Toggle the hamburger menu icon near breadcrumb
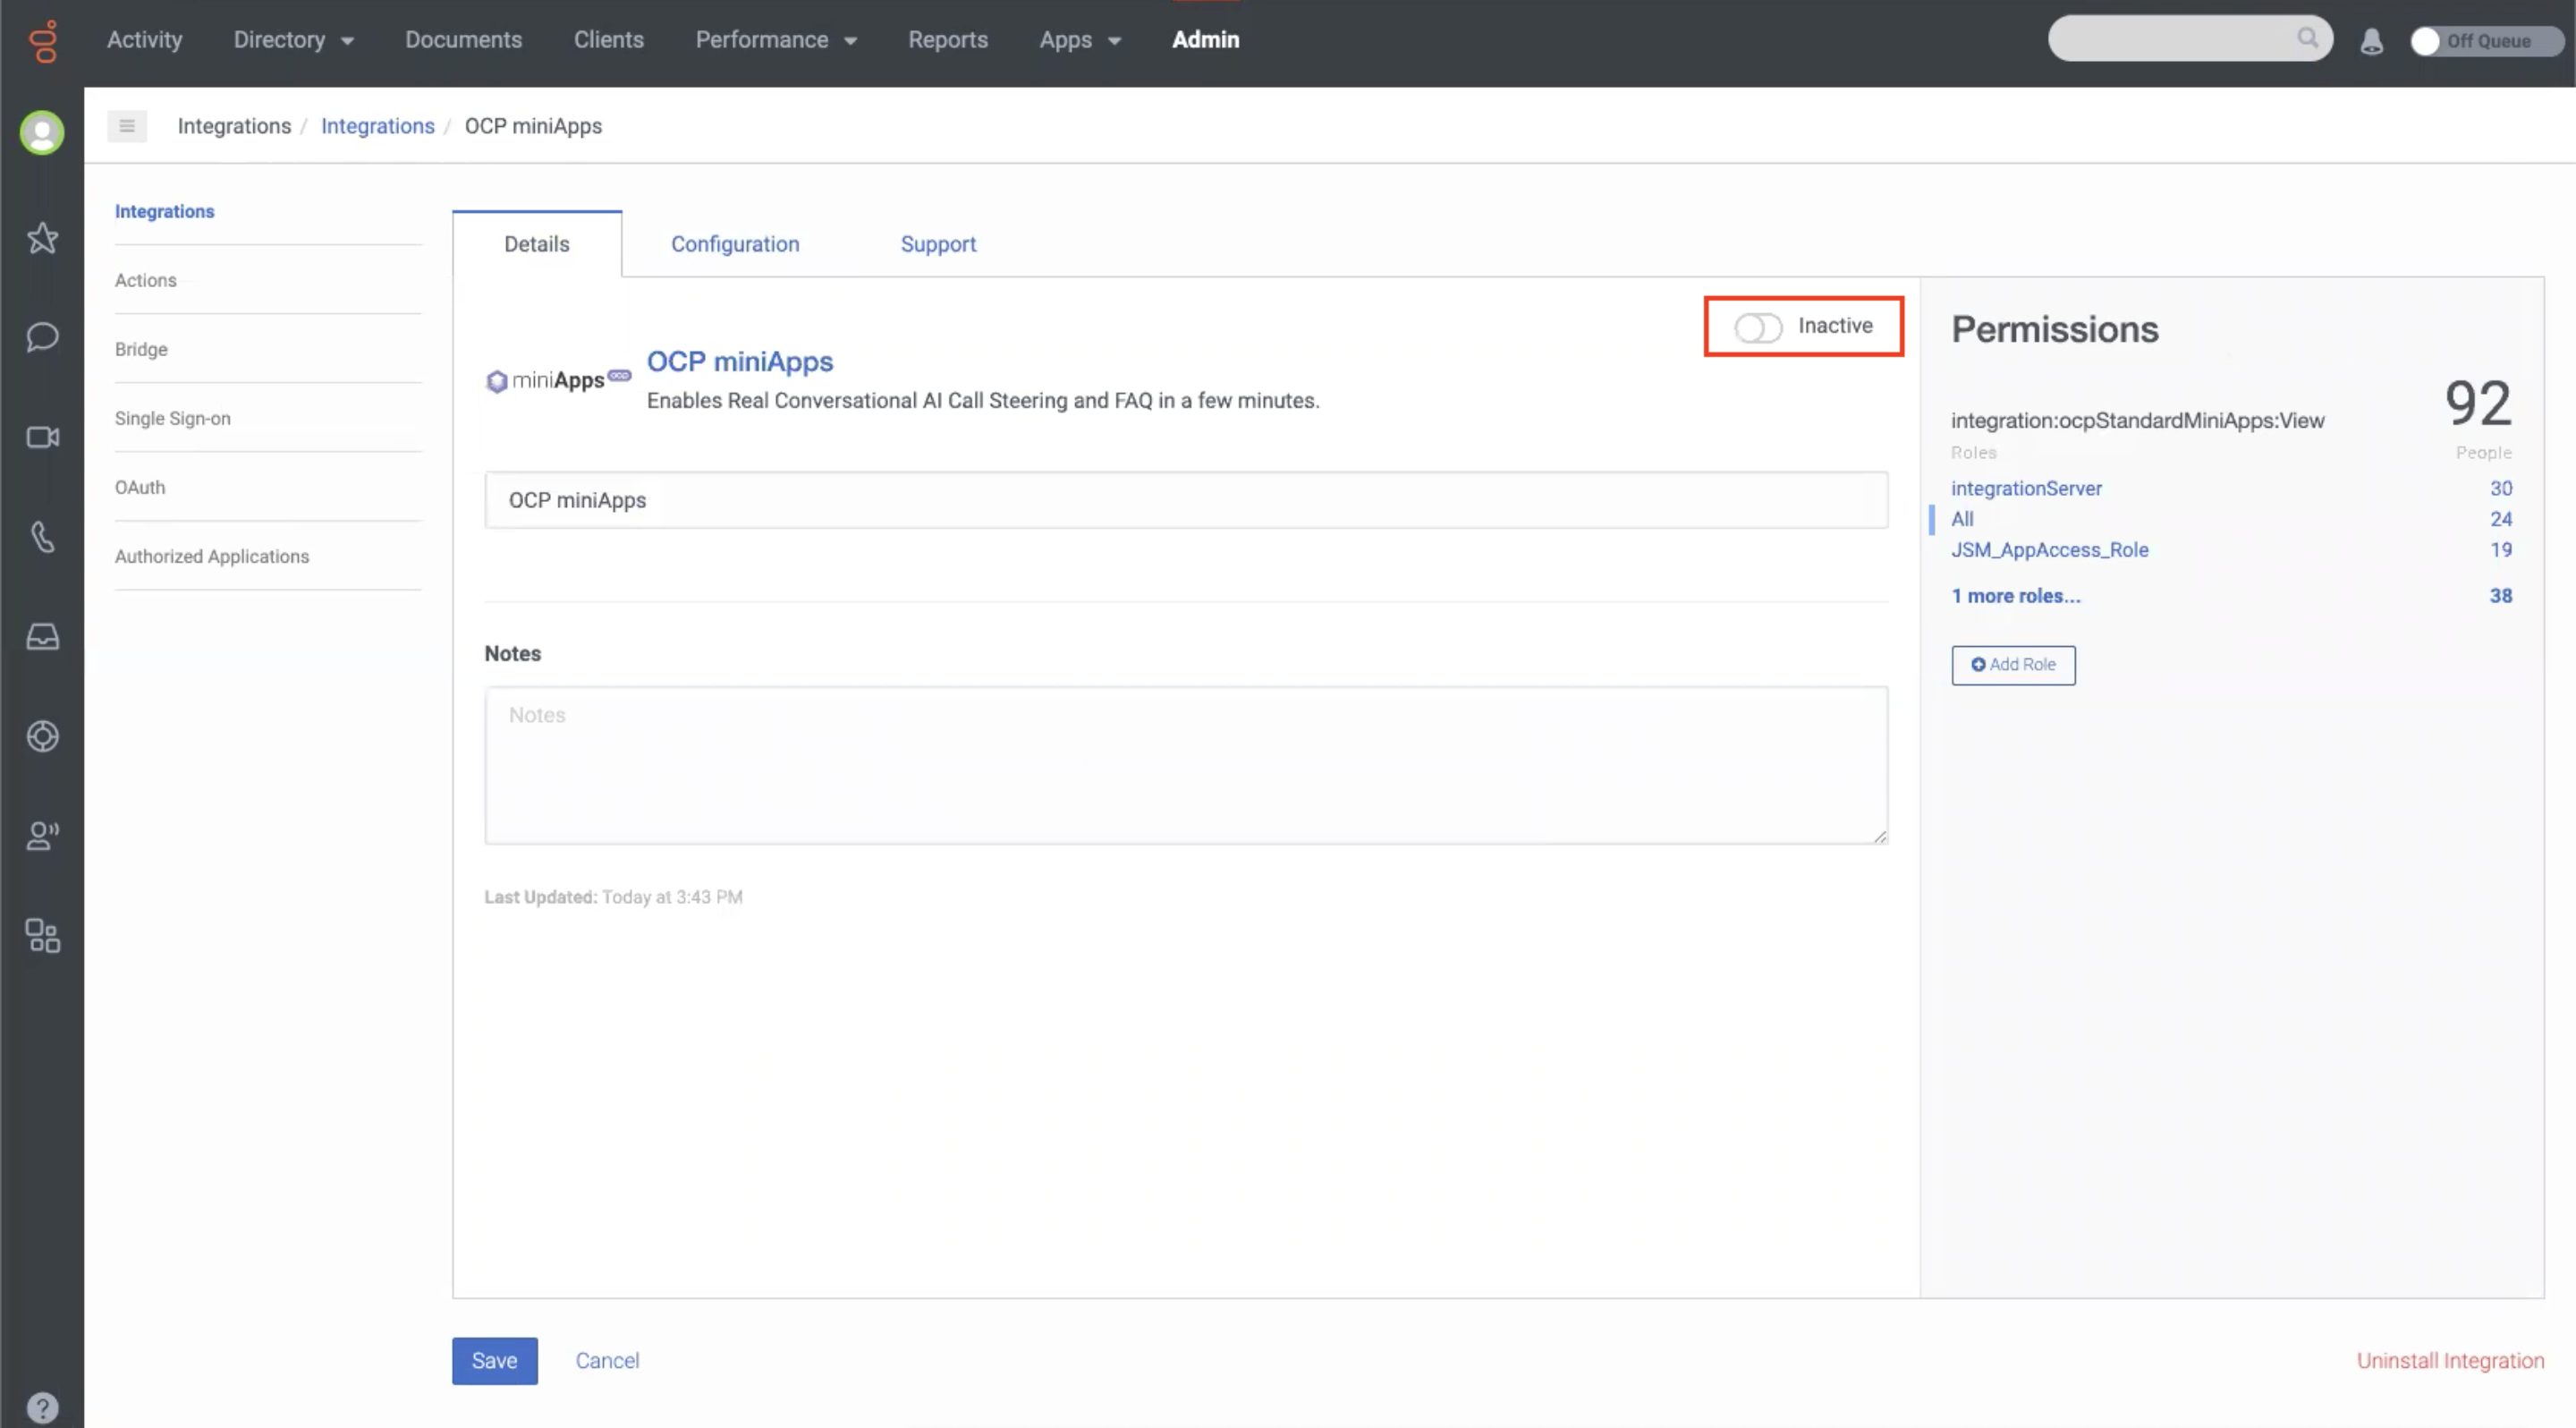Image resolution: width=2576 pixels, height=1428 pixels. 127,126
